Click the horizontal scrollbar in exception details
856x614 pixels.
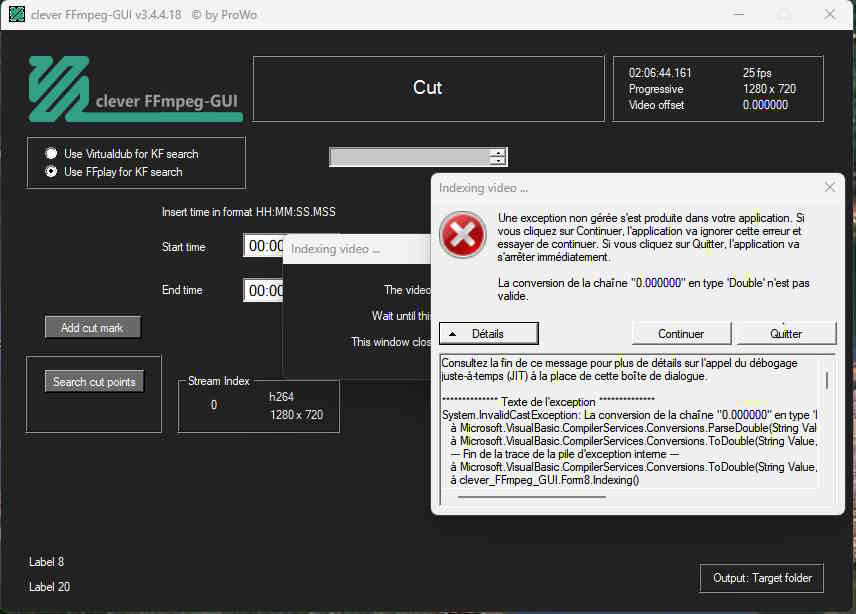click(x=532, y=497)
